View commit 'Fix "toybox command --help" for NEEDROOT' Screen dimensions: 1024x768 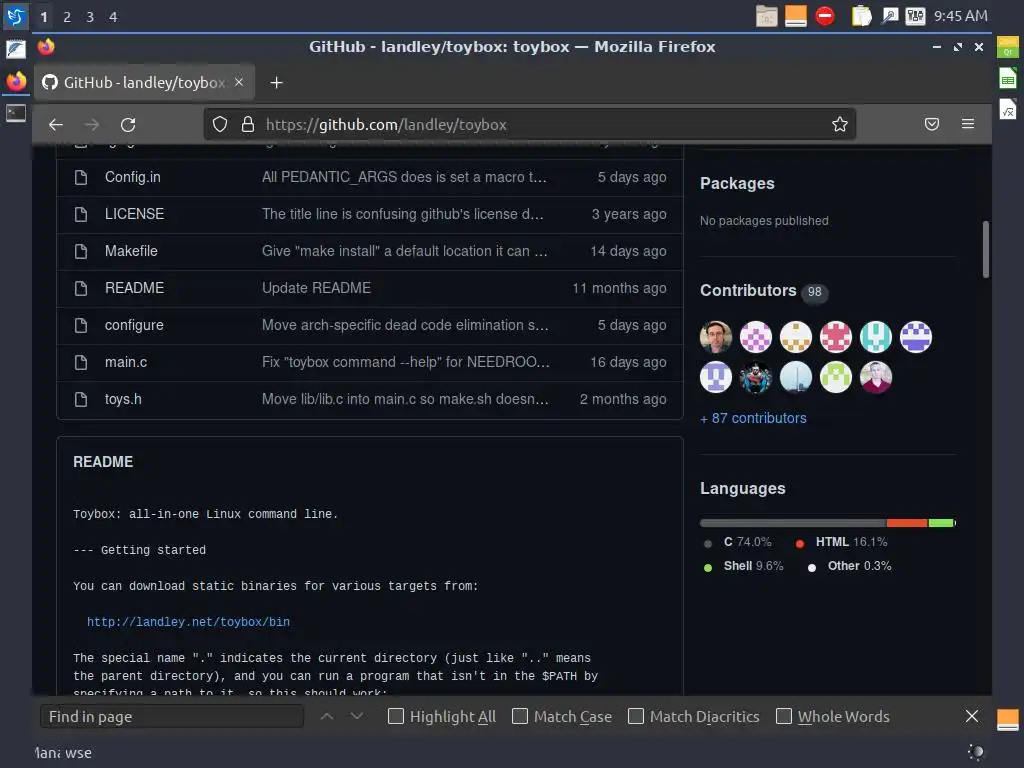coord(406,362)
